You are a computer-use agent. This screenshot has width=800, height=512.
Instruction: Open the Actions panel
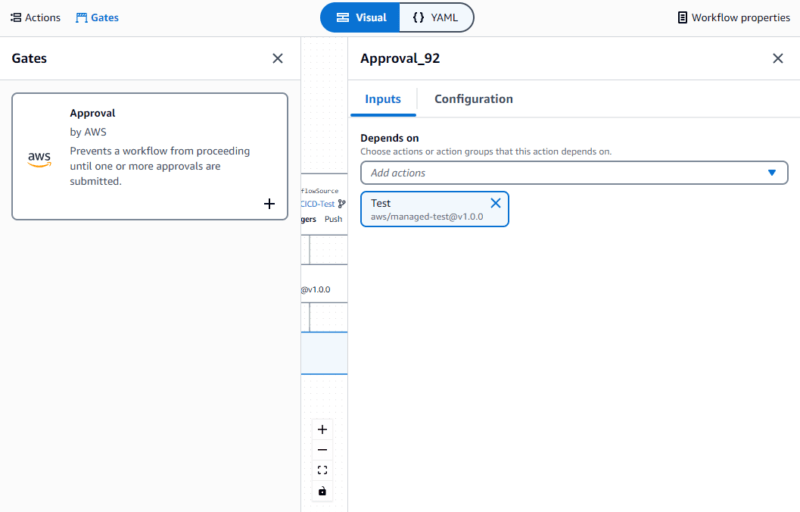tap(35, 18)
